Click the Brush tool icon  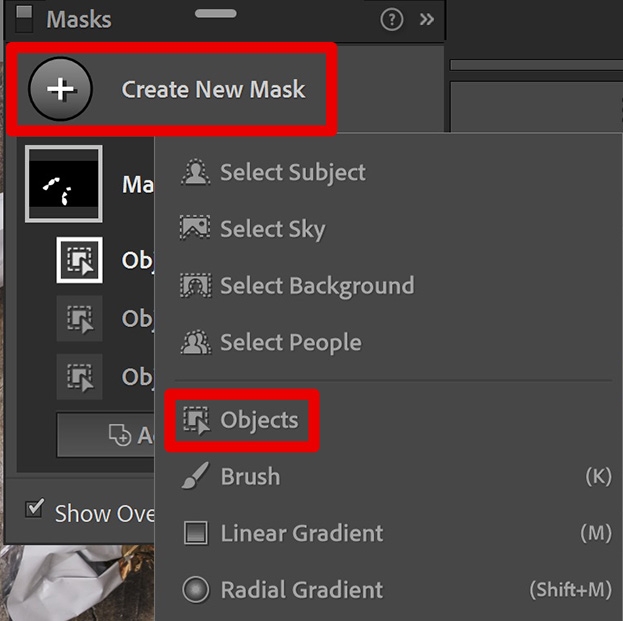pos(195,476)
